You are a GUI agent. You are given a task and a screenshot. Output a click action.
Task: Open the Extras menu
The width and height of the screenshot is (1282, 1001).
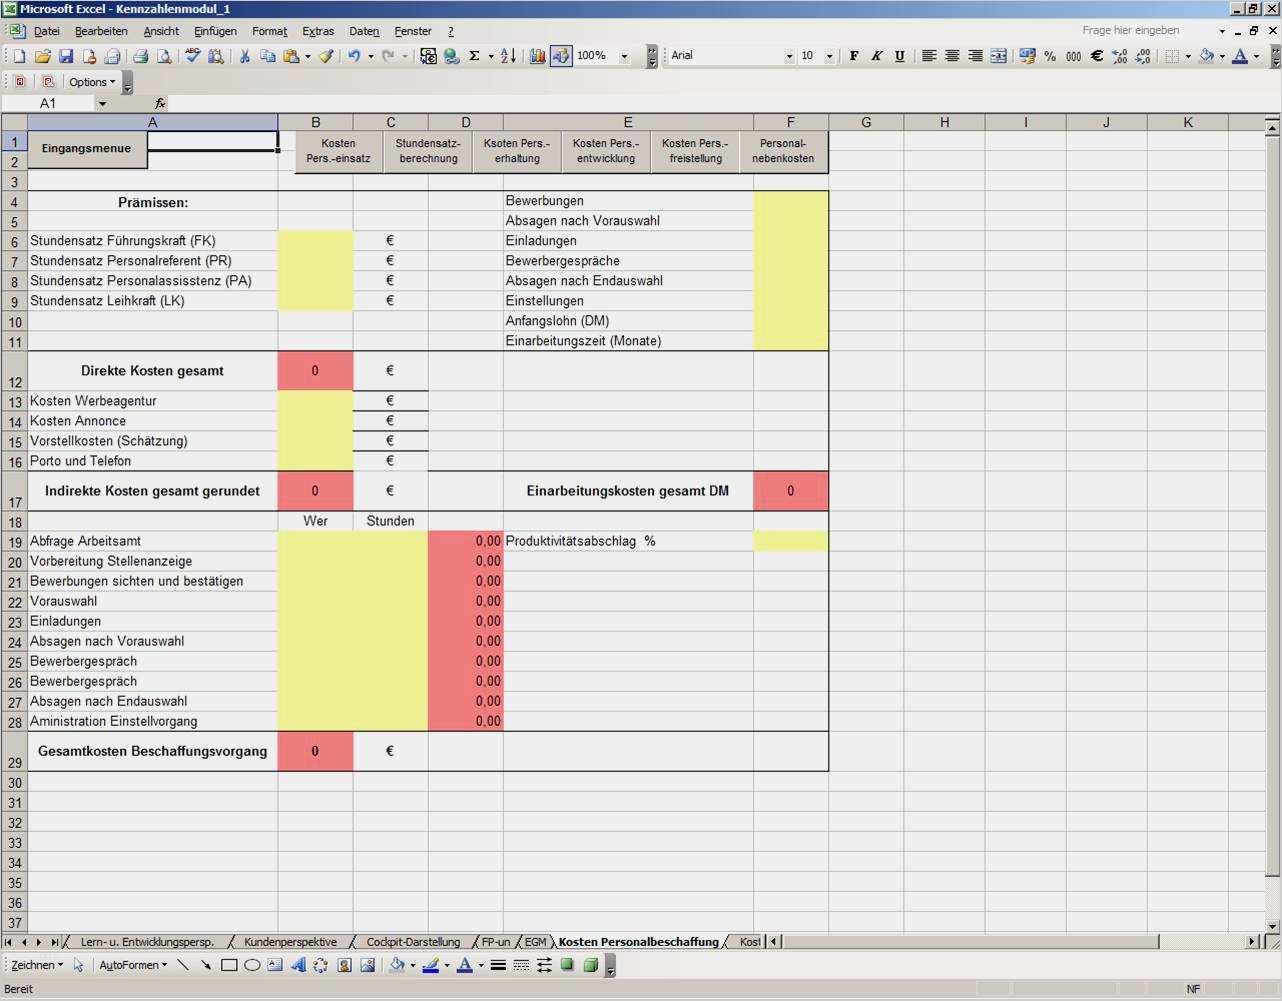pyautogui.click(x=318, y=32)
